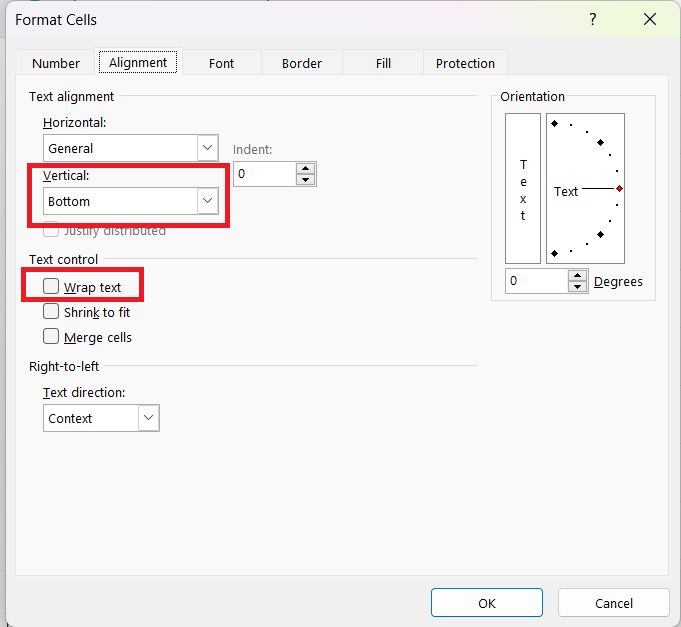Confirm with the OK button

pos(487,603)
